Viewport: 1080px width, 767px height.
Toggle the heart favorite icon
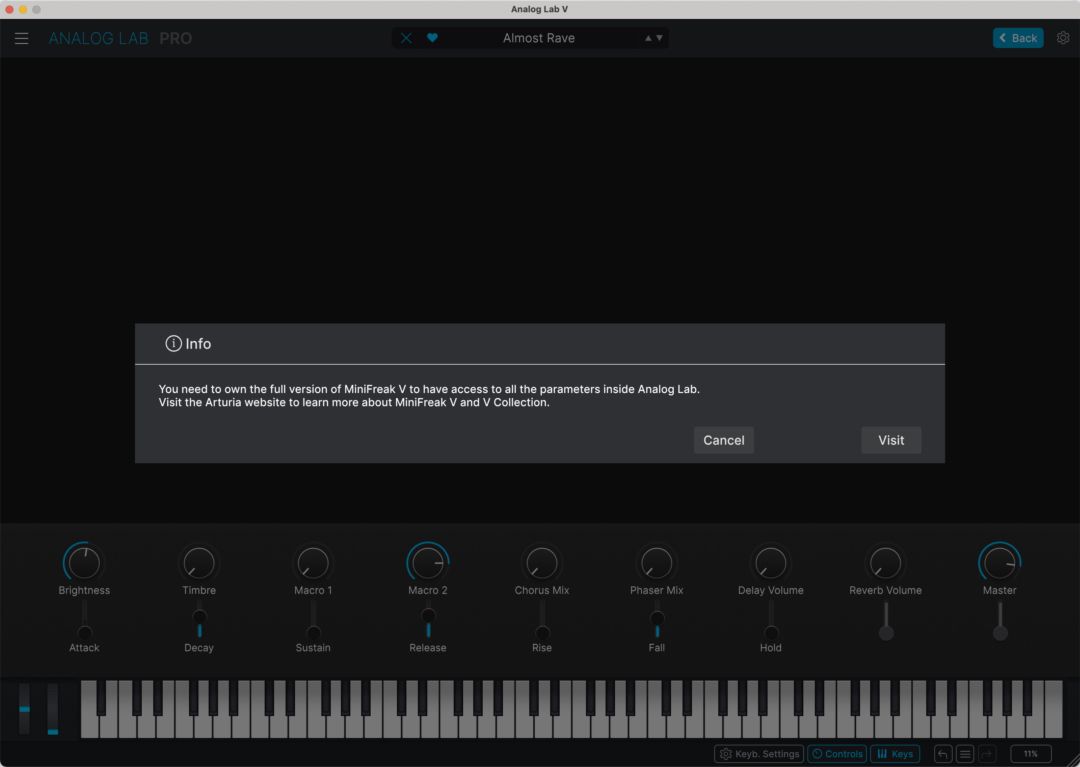click(x=432, y=38)
